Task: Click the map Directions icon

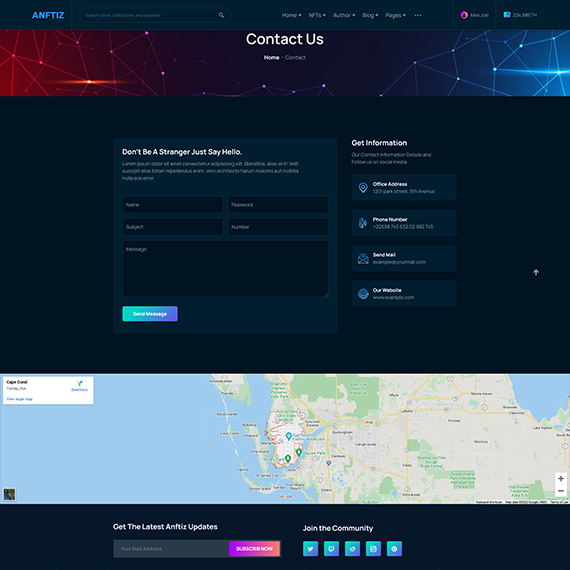Action: (x=80, y=384)
